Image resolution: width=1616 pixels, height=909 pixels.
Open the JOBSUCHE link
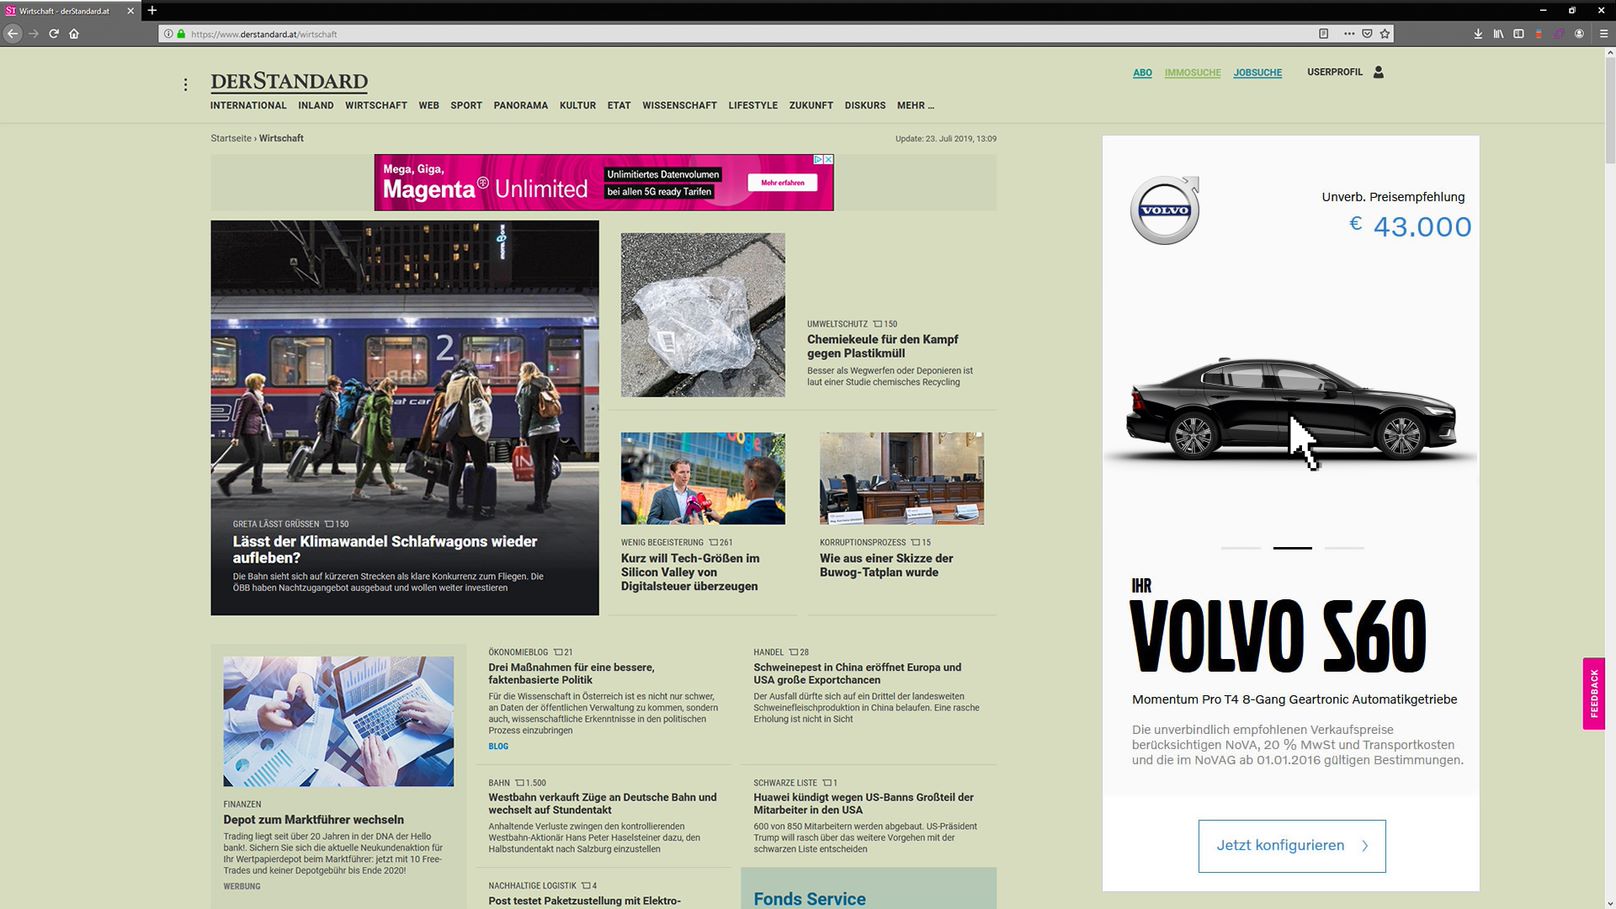(x=1257, y=73)
